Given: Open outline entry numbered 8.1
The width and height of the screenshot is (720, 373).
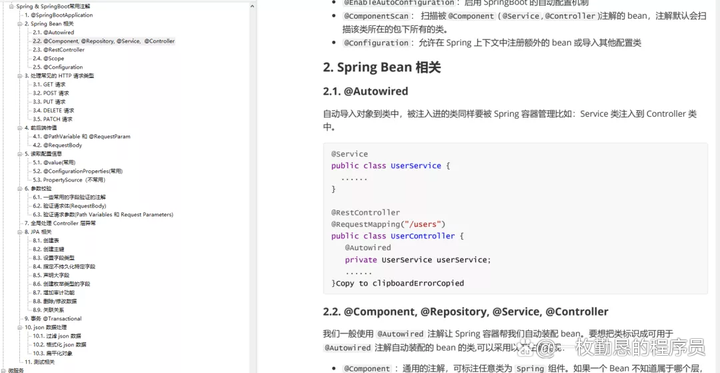Looking at the screenshot, I should coord(46,241).
